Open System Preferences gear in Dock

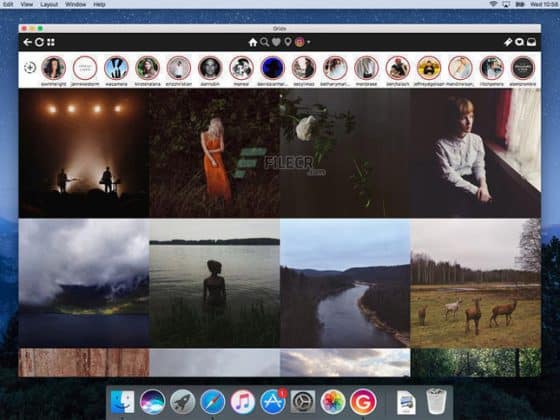click(x=302, y=402)
